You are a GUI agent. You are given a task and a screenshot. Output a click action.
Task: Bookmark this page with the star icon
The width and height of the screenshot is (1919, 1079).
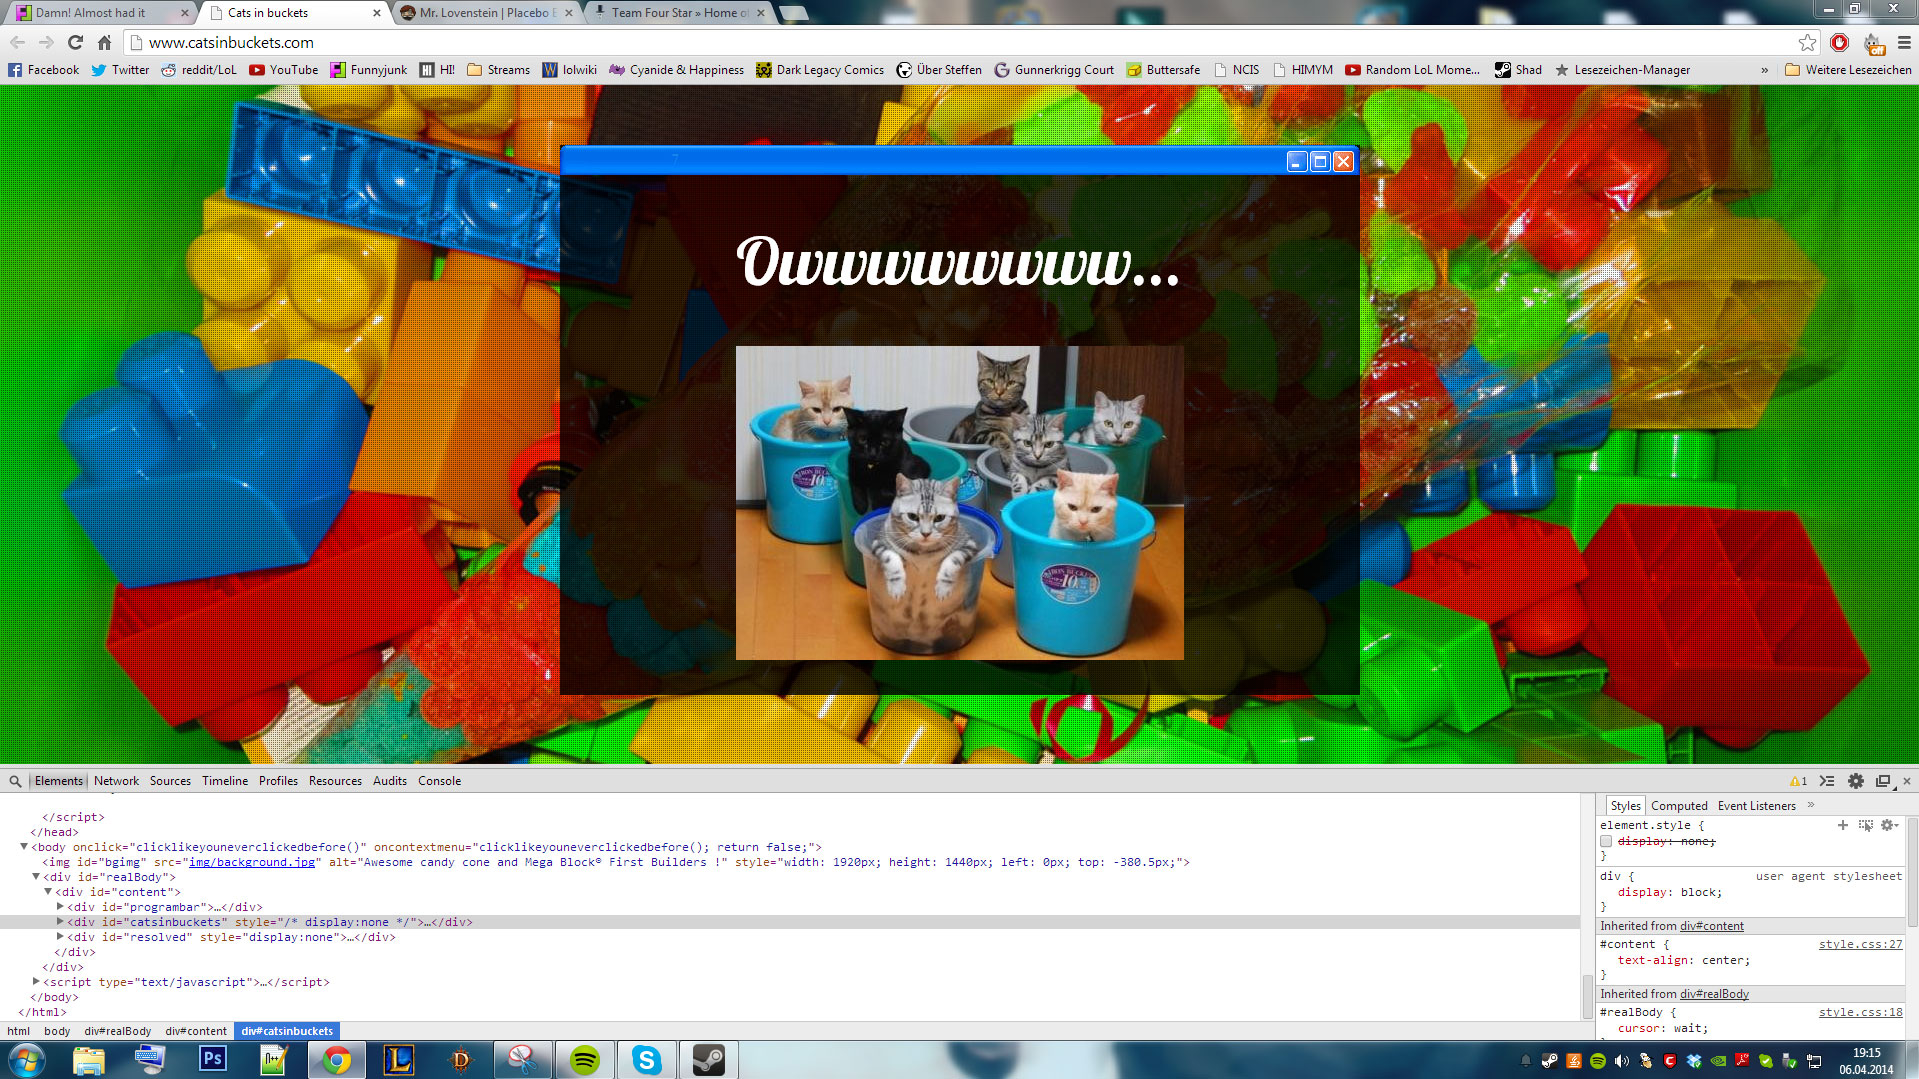click(x=1807, y=42)
